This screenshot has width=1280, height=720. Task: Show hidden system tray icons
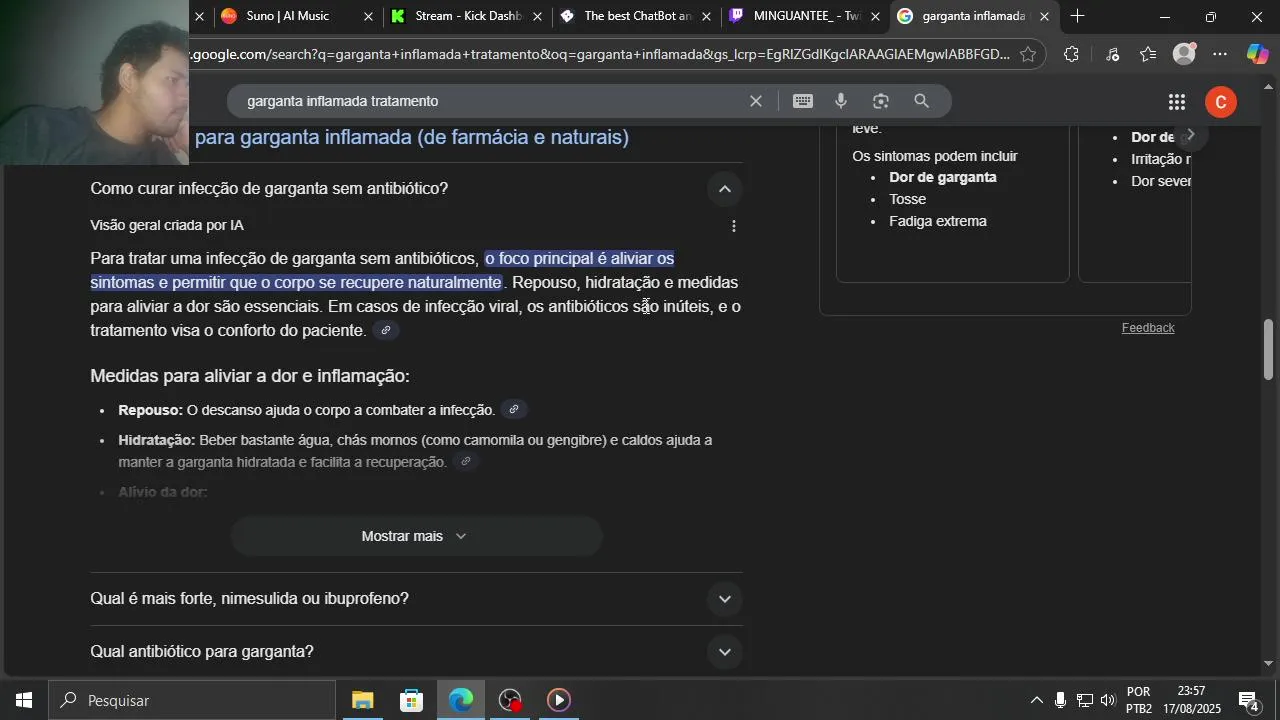(x=1036, y=700)
